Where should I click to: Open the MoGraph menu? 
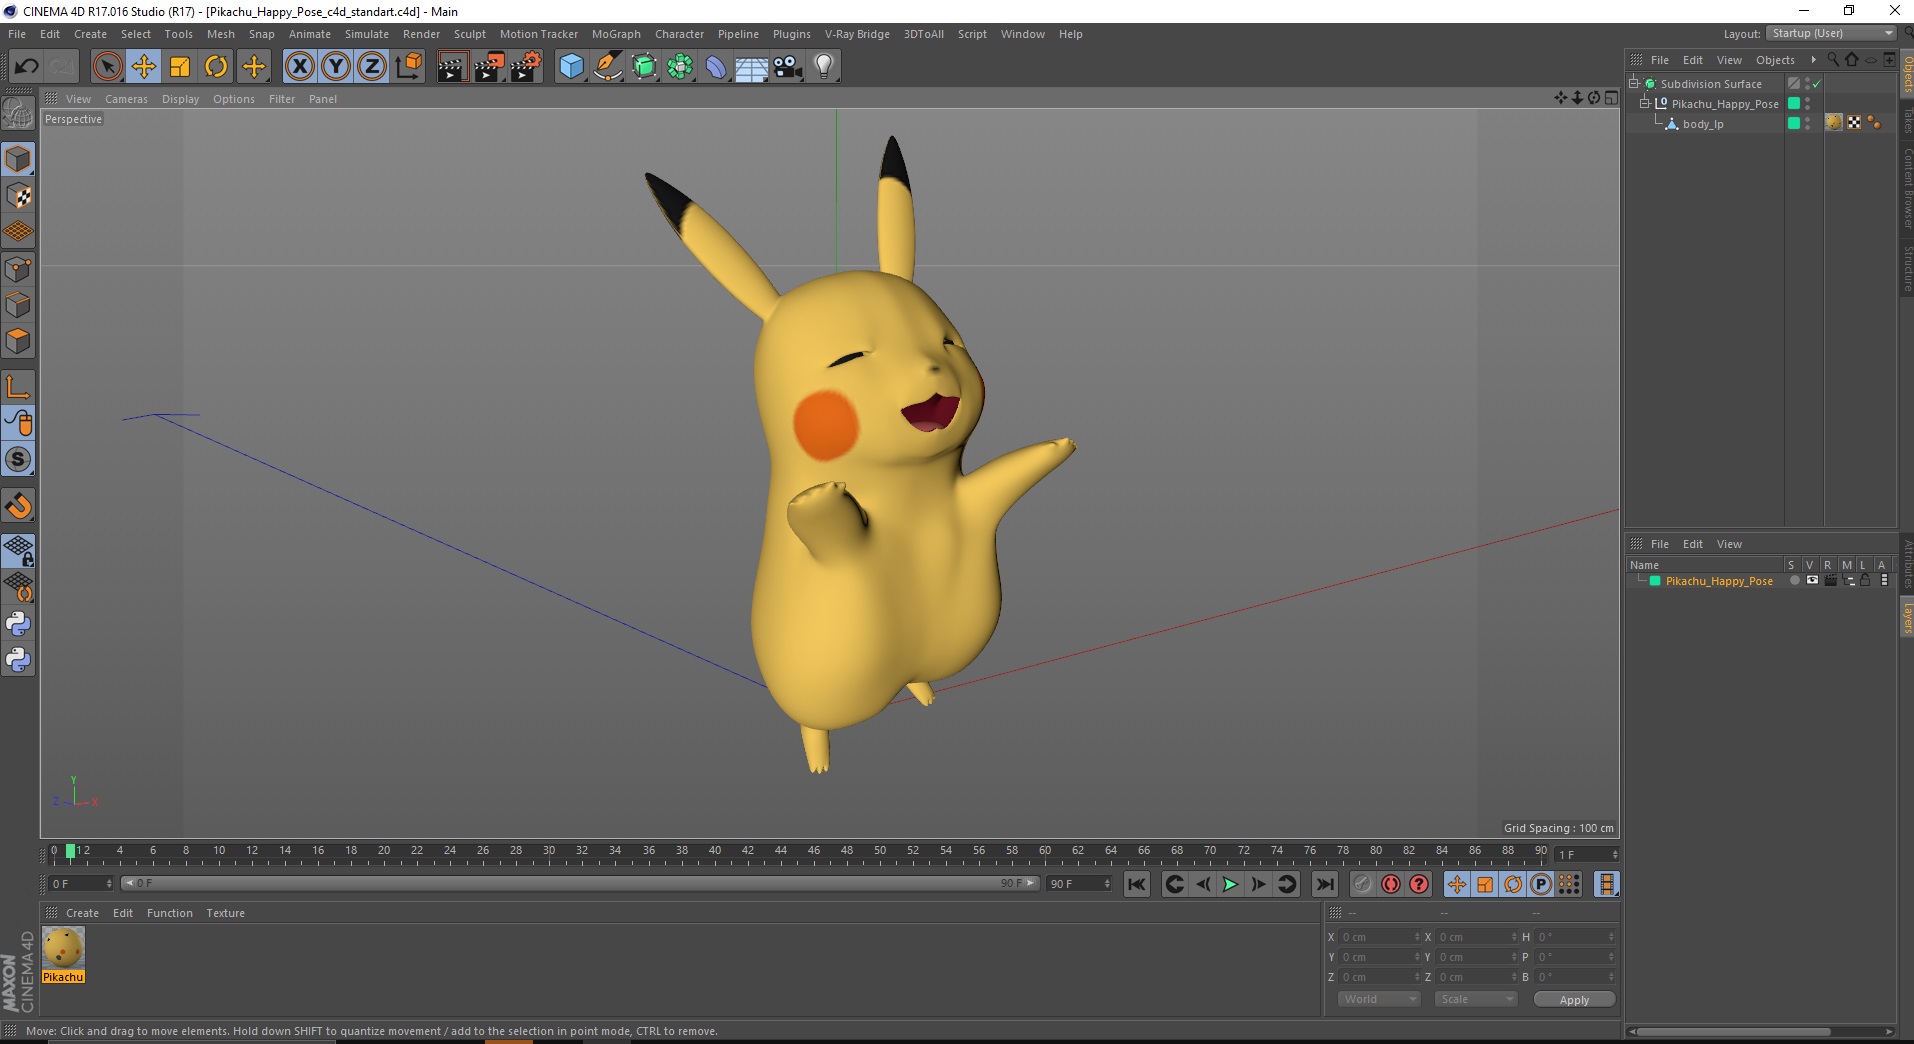point(616,34)
